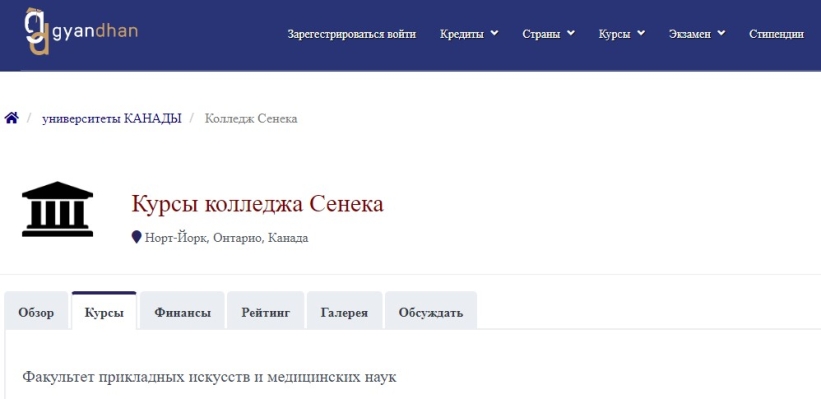The height and width of the screenshot is (399, 821).
Task: Open the Курсы navigation dropdown
Action: 622,34
